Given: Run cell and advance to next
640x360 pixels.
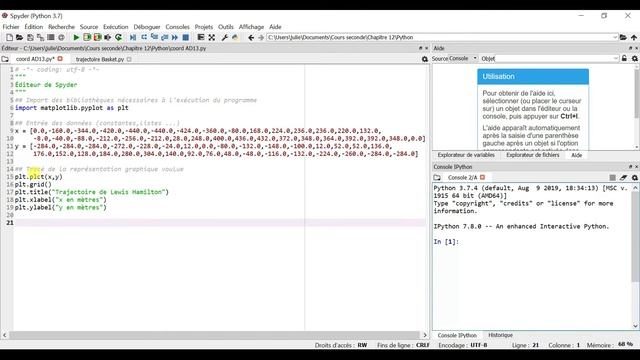Looking at the screenshot, I should point(98,38).
